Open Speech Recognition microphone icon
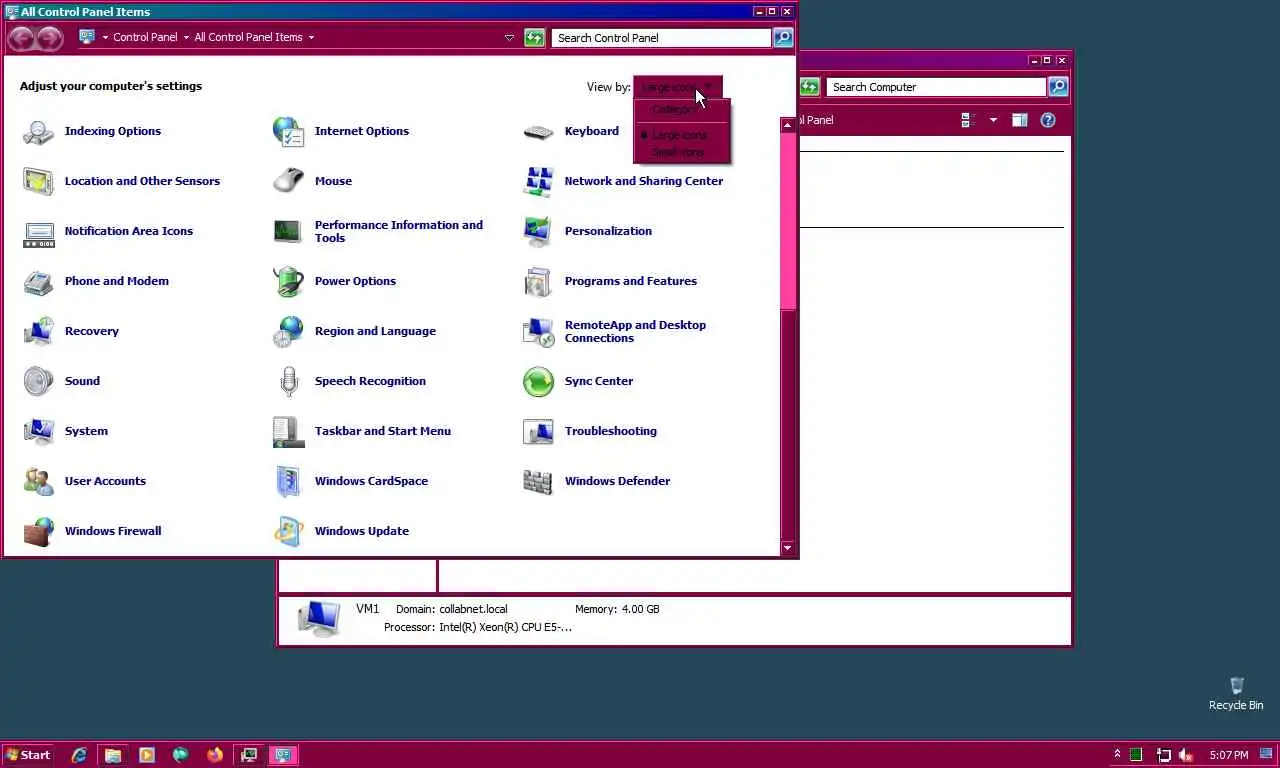This screenshot has height=768, width=1280. click(x=288, y=381)
